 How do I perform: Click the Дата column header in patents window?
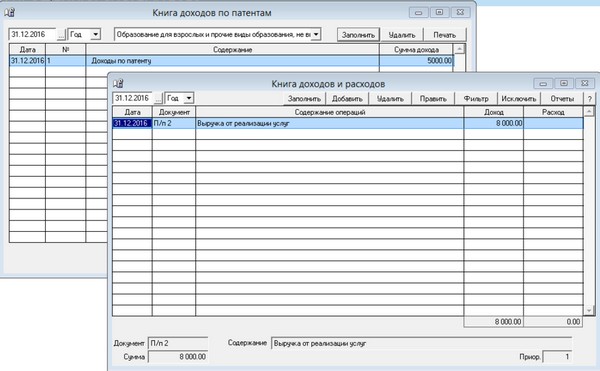point(27,50)
